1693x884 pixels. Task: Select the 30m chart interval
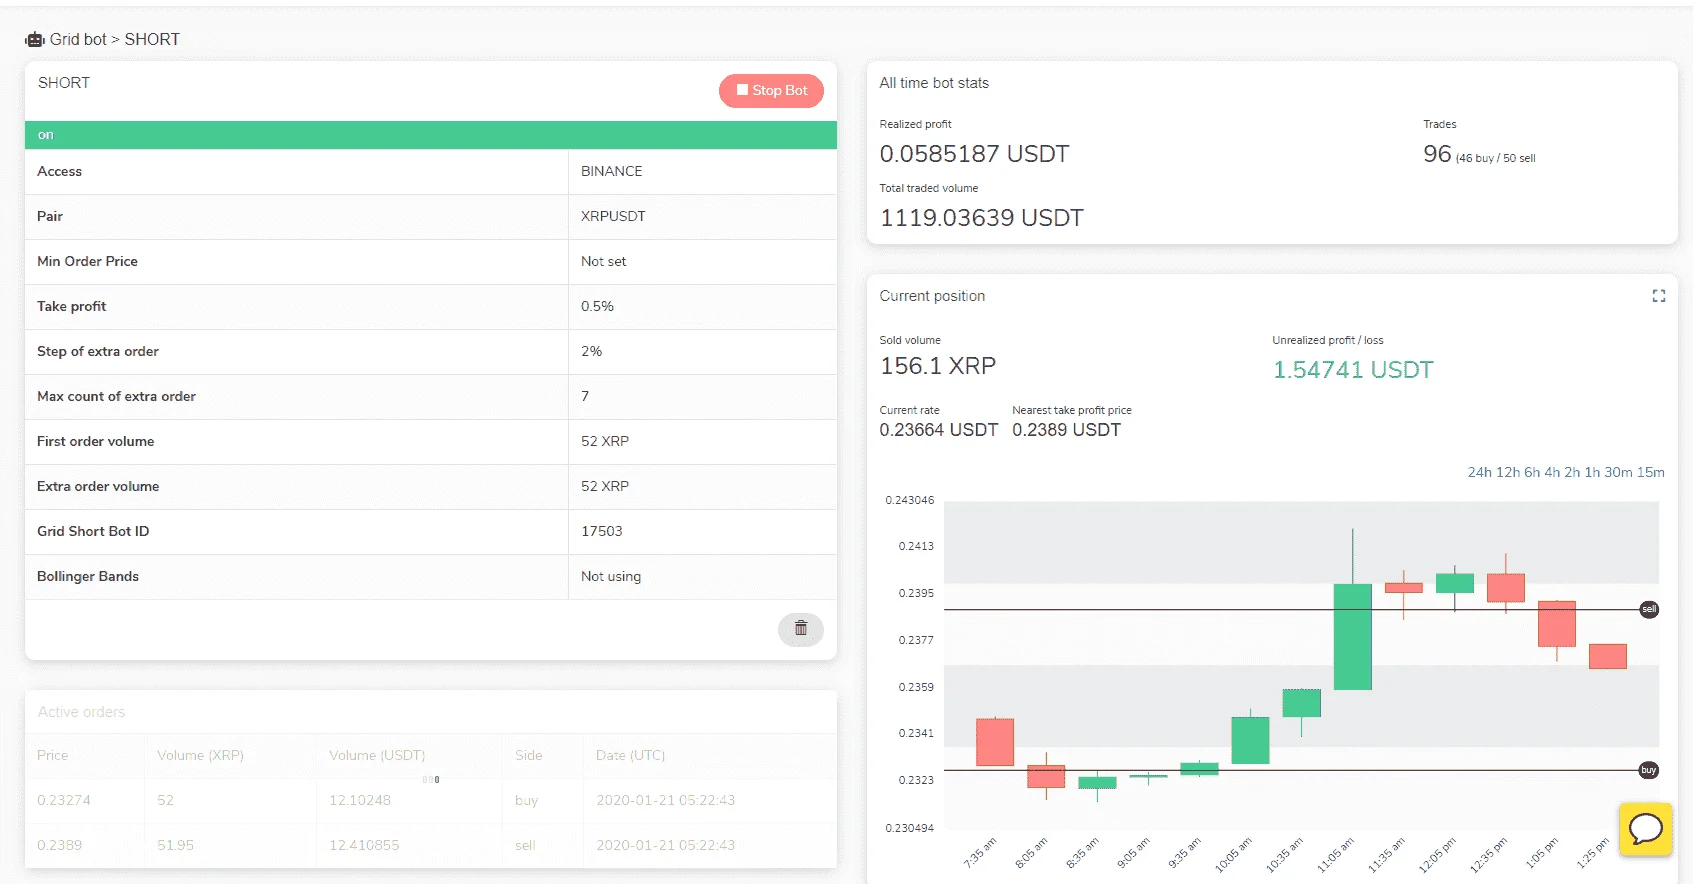click(x=1618, y=472)
